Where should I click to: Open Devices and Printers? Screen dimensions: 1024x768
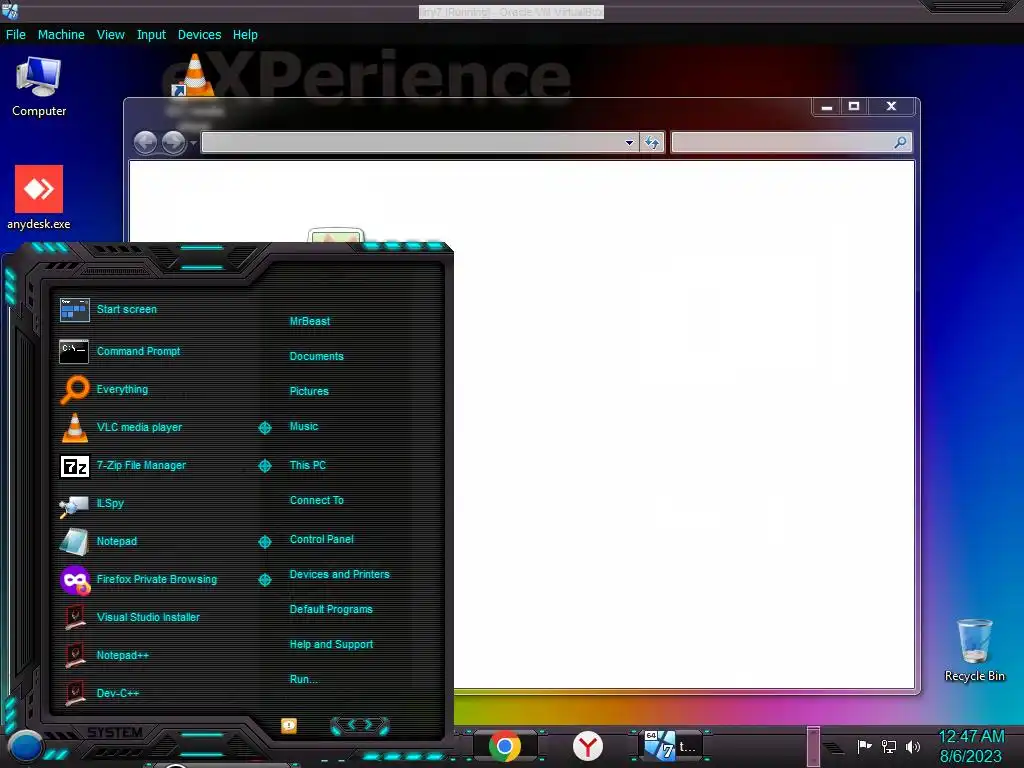pyautogui.click(x=340, y=575)
